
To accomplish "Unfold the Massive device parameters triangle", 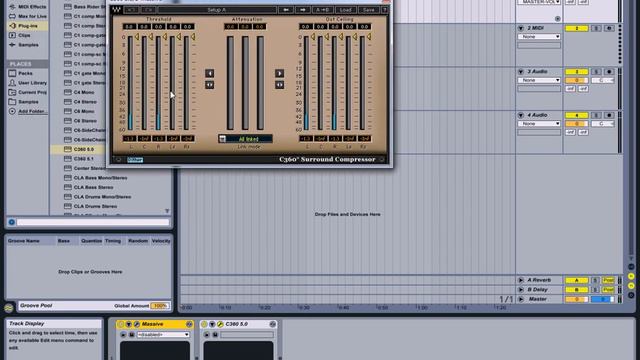I will pyautogui.click(x=129, y=324).
